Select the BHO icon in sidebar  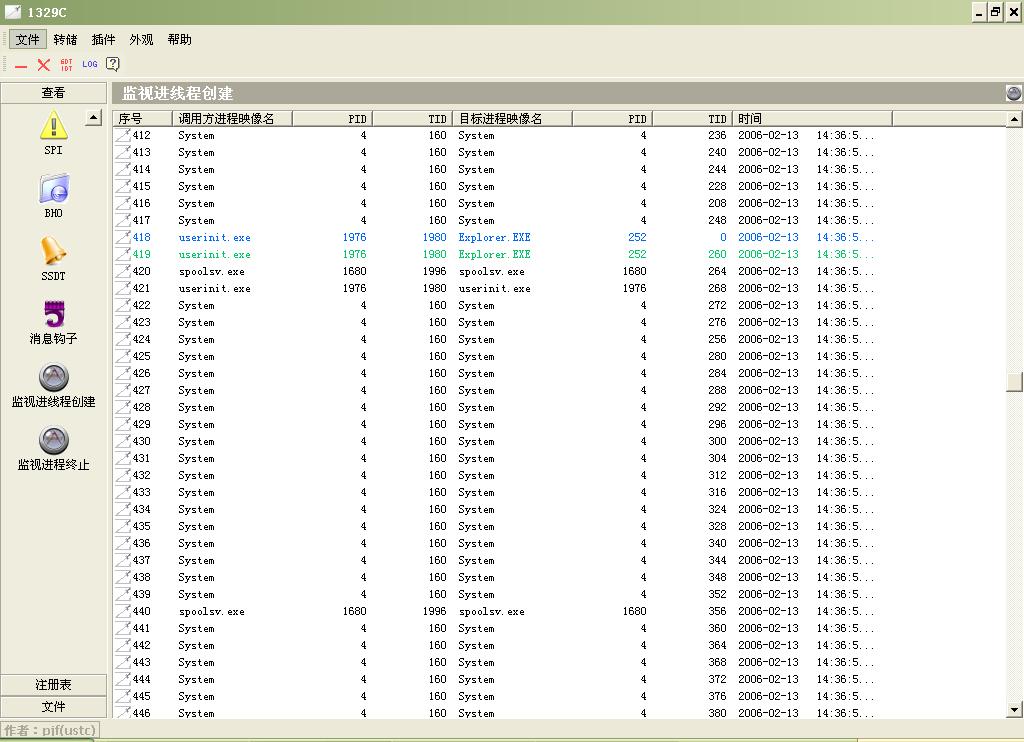pyautogui.click(x=53, y=189)
